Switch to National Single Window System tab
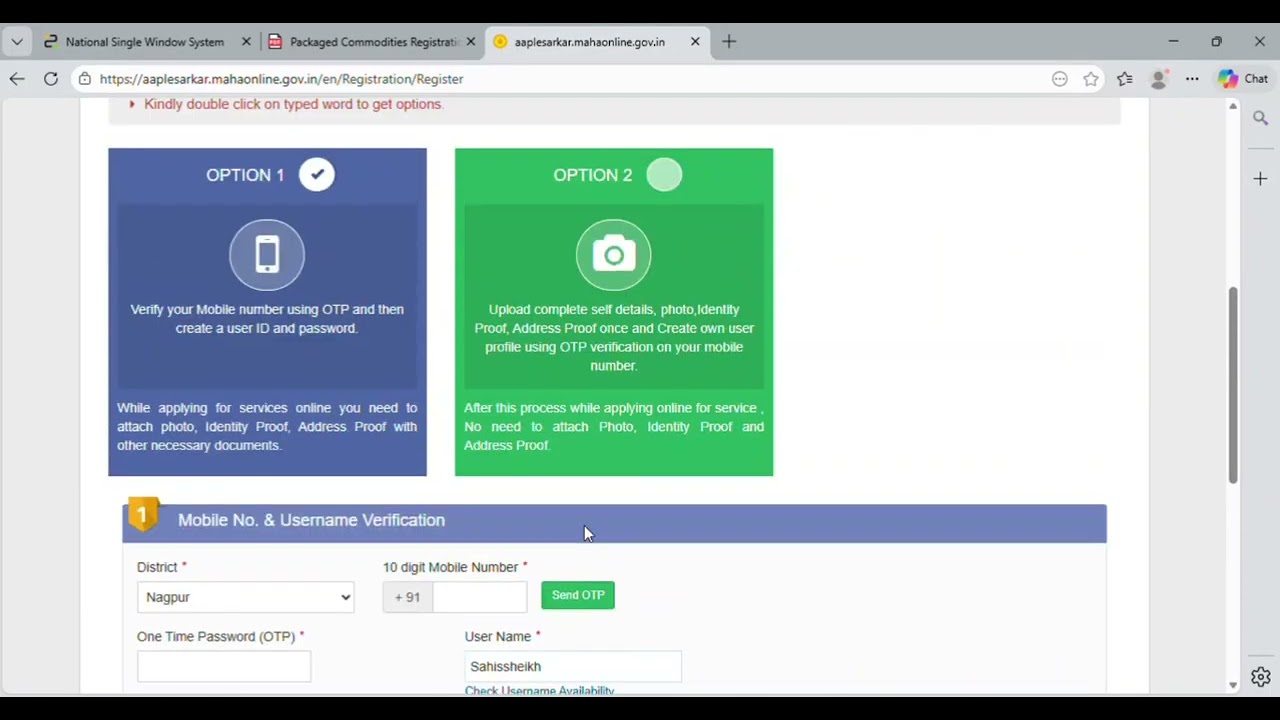 point(145,42)
